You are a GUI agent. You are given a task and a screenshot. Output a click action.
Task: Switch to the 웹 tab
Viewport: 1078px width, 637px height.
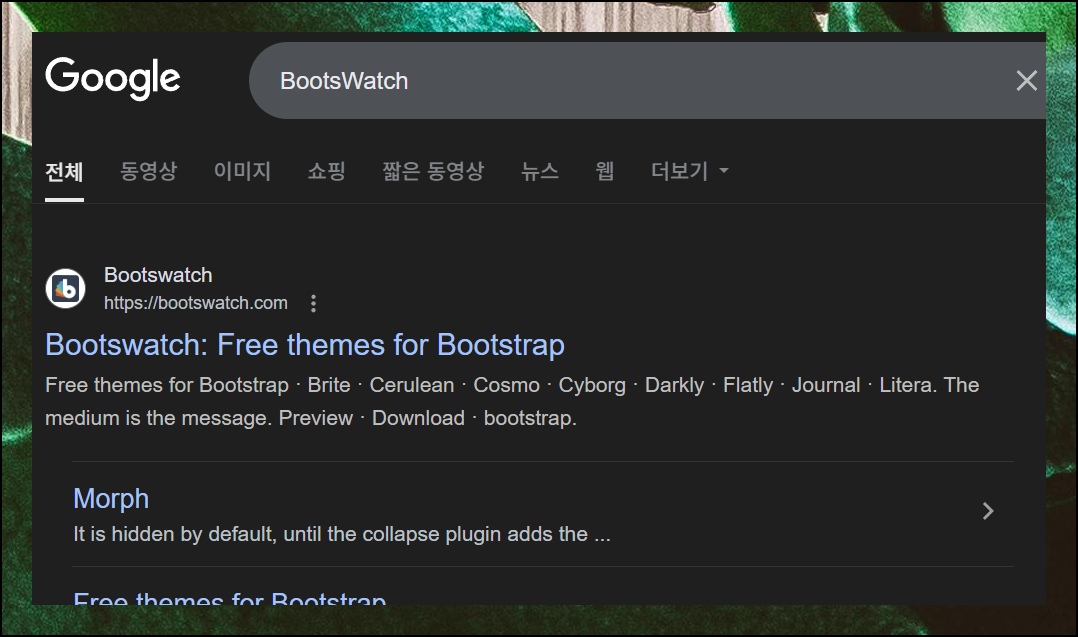tap(605, 170)
